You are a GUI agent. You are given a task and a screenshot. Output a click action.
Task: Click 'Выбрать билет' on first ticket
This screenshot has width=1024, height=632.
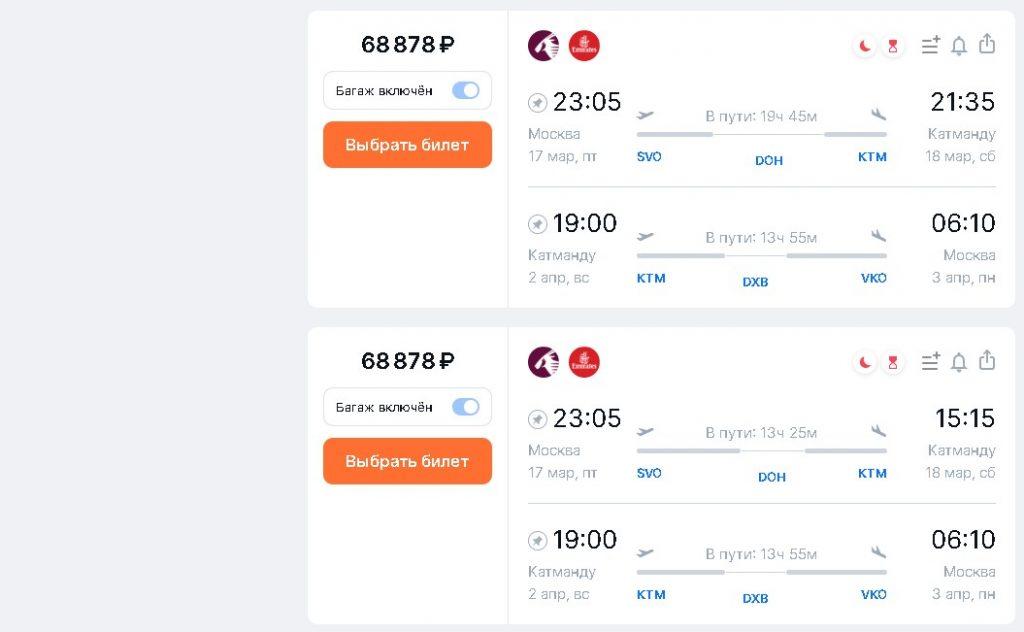408,144
